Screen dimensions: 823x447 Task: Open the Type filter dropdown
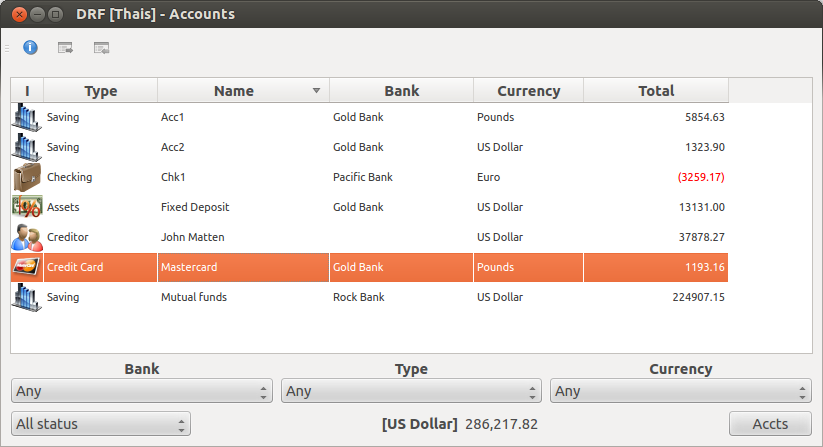click(x=411, y=391)
